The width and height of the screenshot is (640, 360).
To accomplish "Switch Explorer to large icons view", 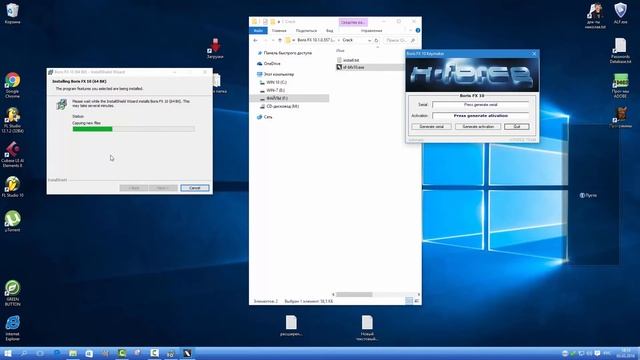I will tap(416, 301).
